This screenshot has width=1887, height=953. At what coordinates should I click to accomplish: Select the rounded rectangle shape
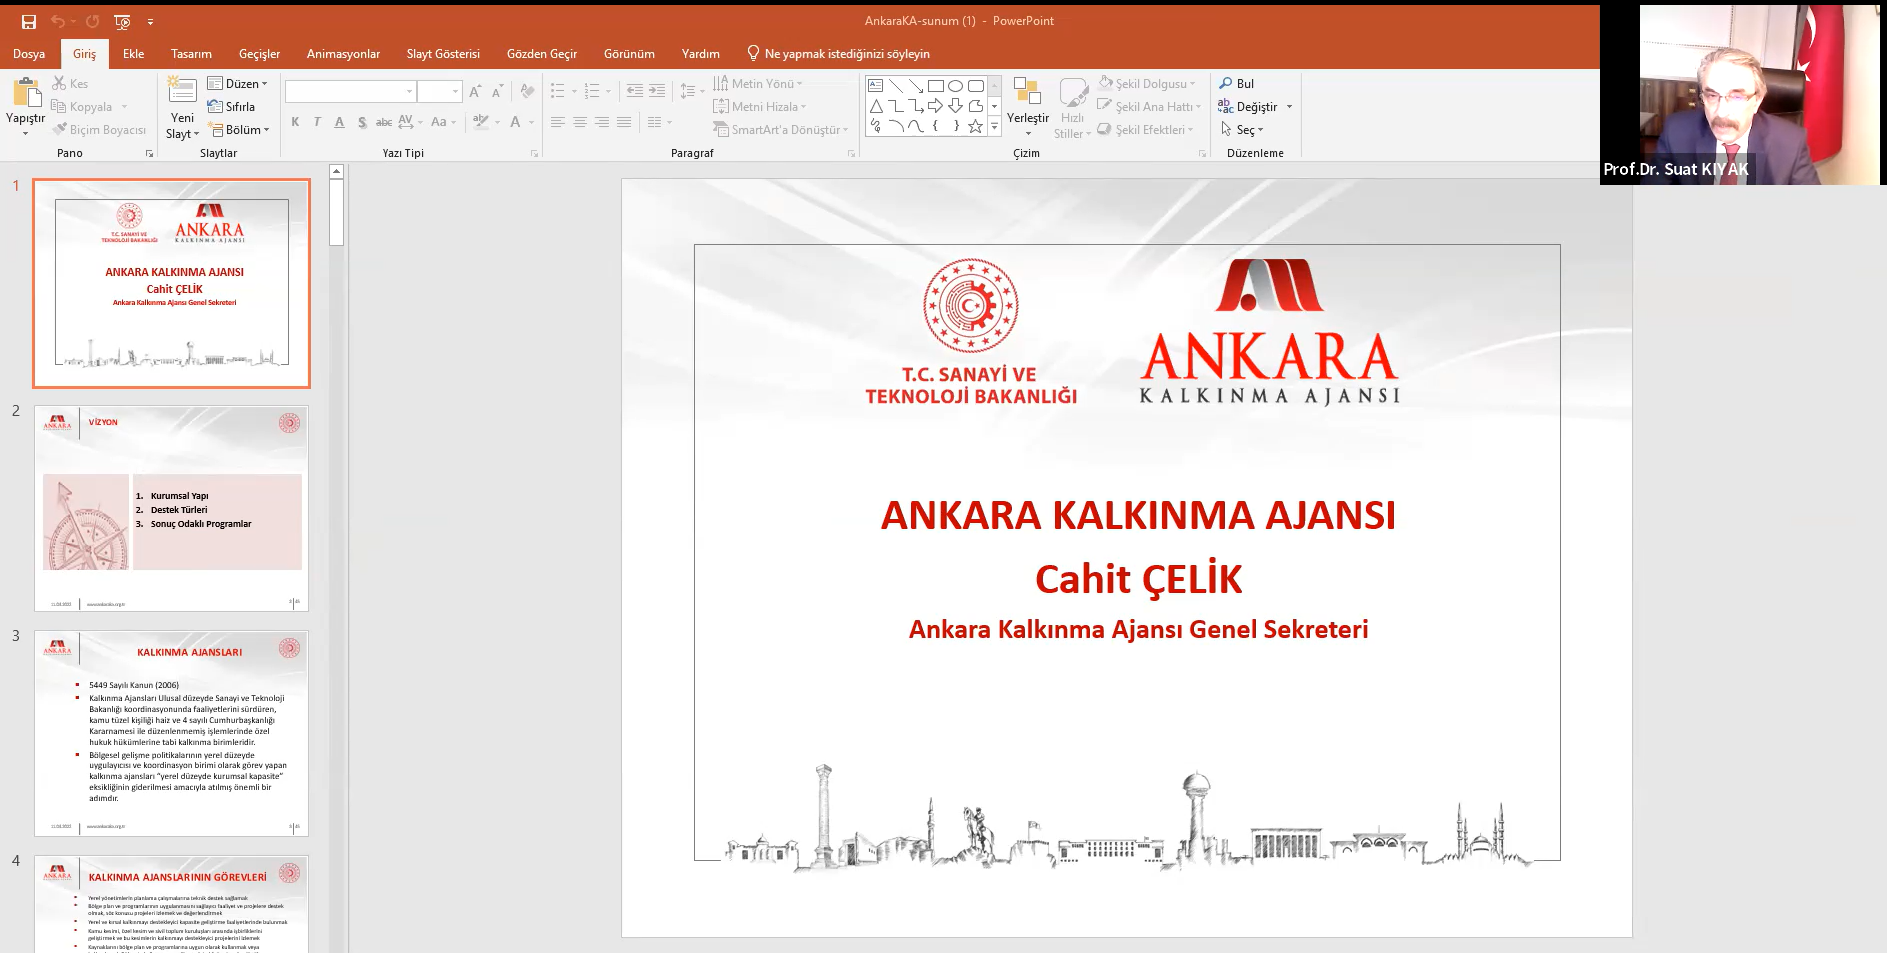[976, 86]
